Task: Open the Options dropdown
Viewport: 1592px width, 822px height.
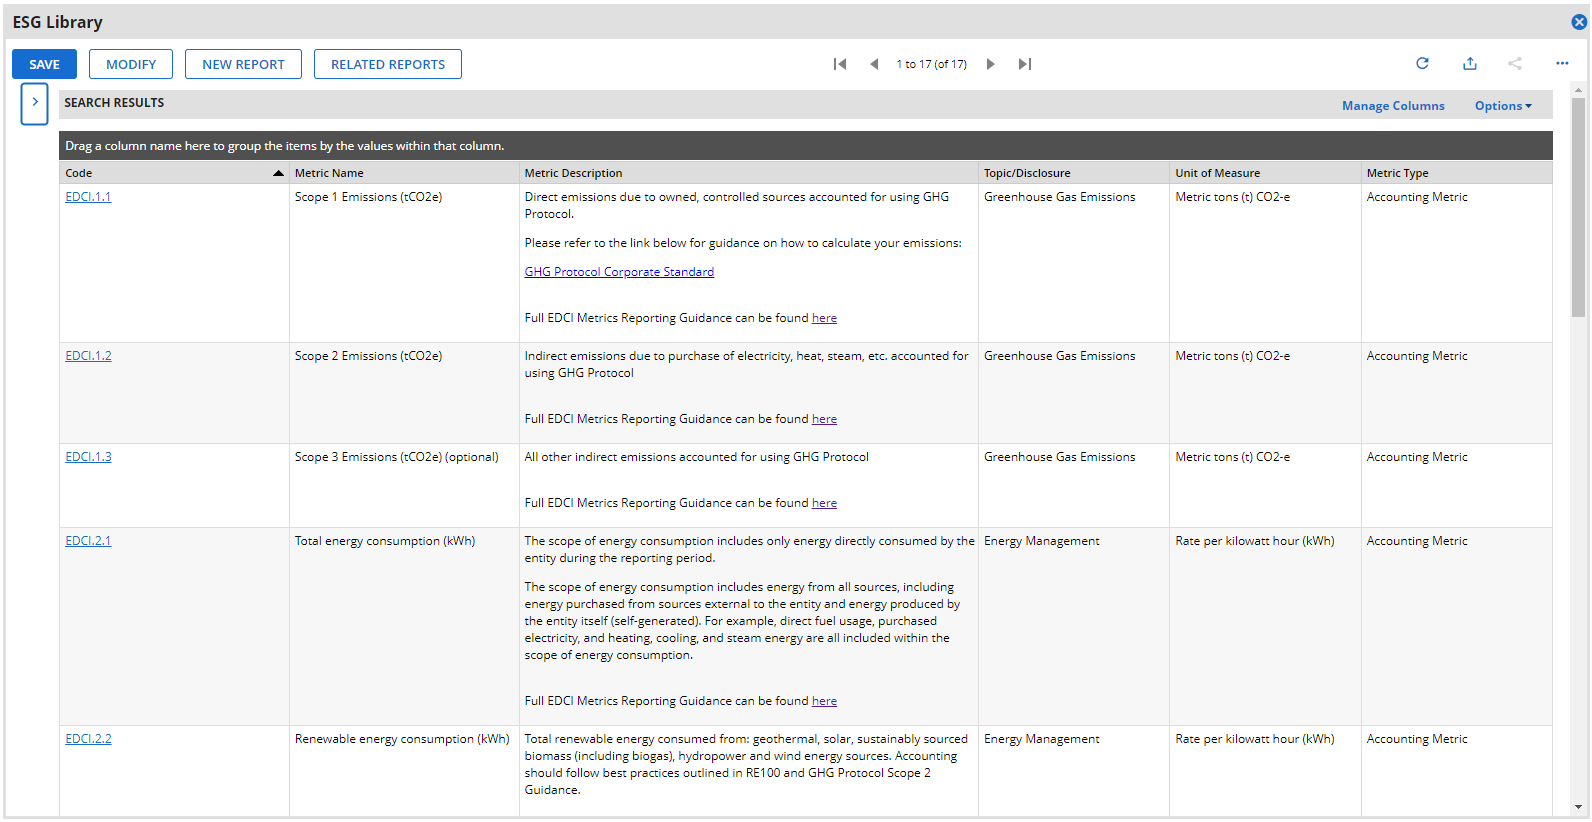Action: point(1503,106)
